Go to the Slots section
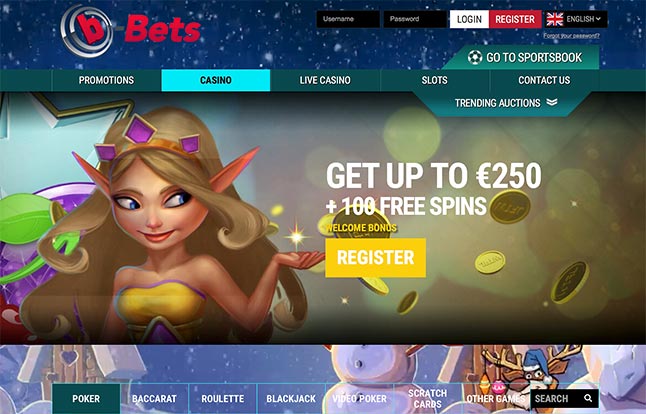Screen dimensions: 646x414 (x=434, y=80)
